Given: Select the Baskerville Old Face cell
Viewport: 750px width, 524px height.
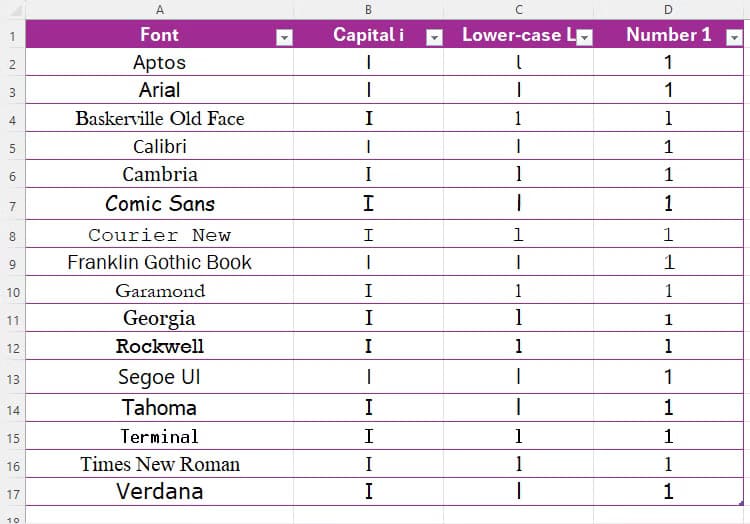Looking at the screenshot, I should pos(159,118).
